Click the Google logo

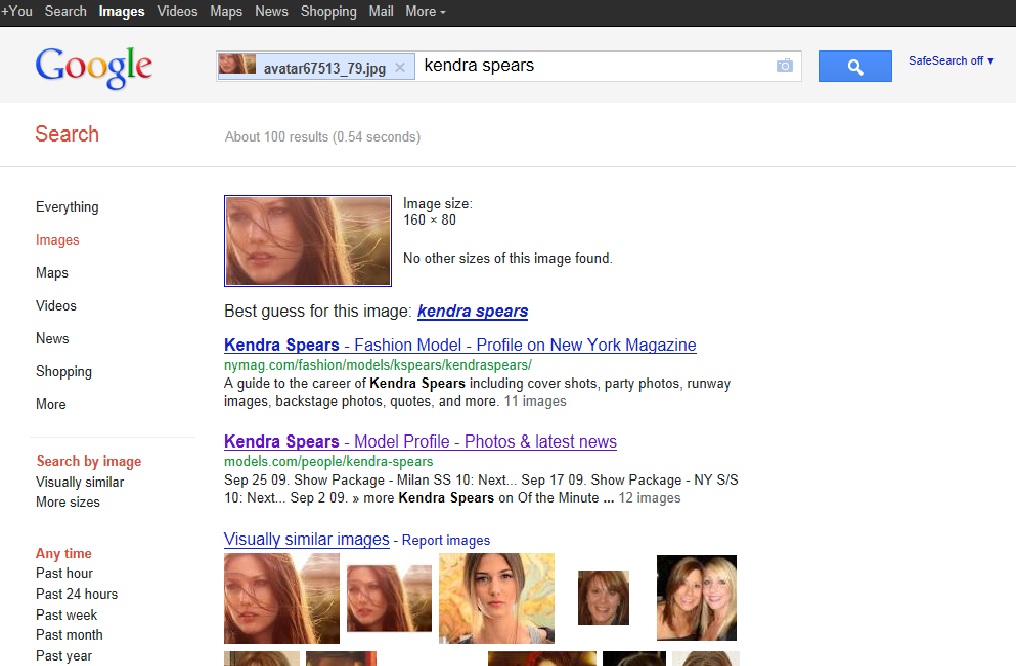tap(94, 66)
